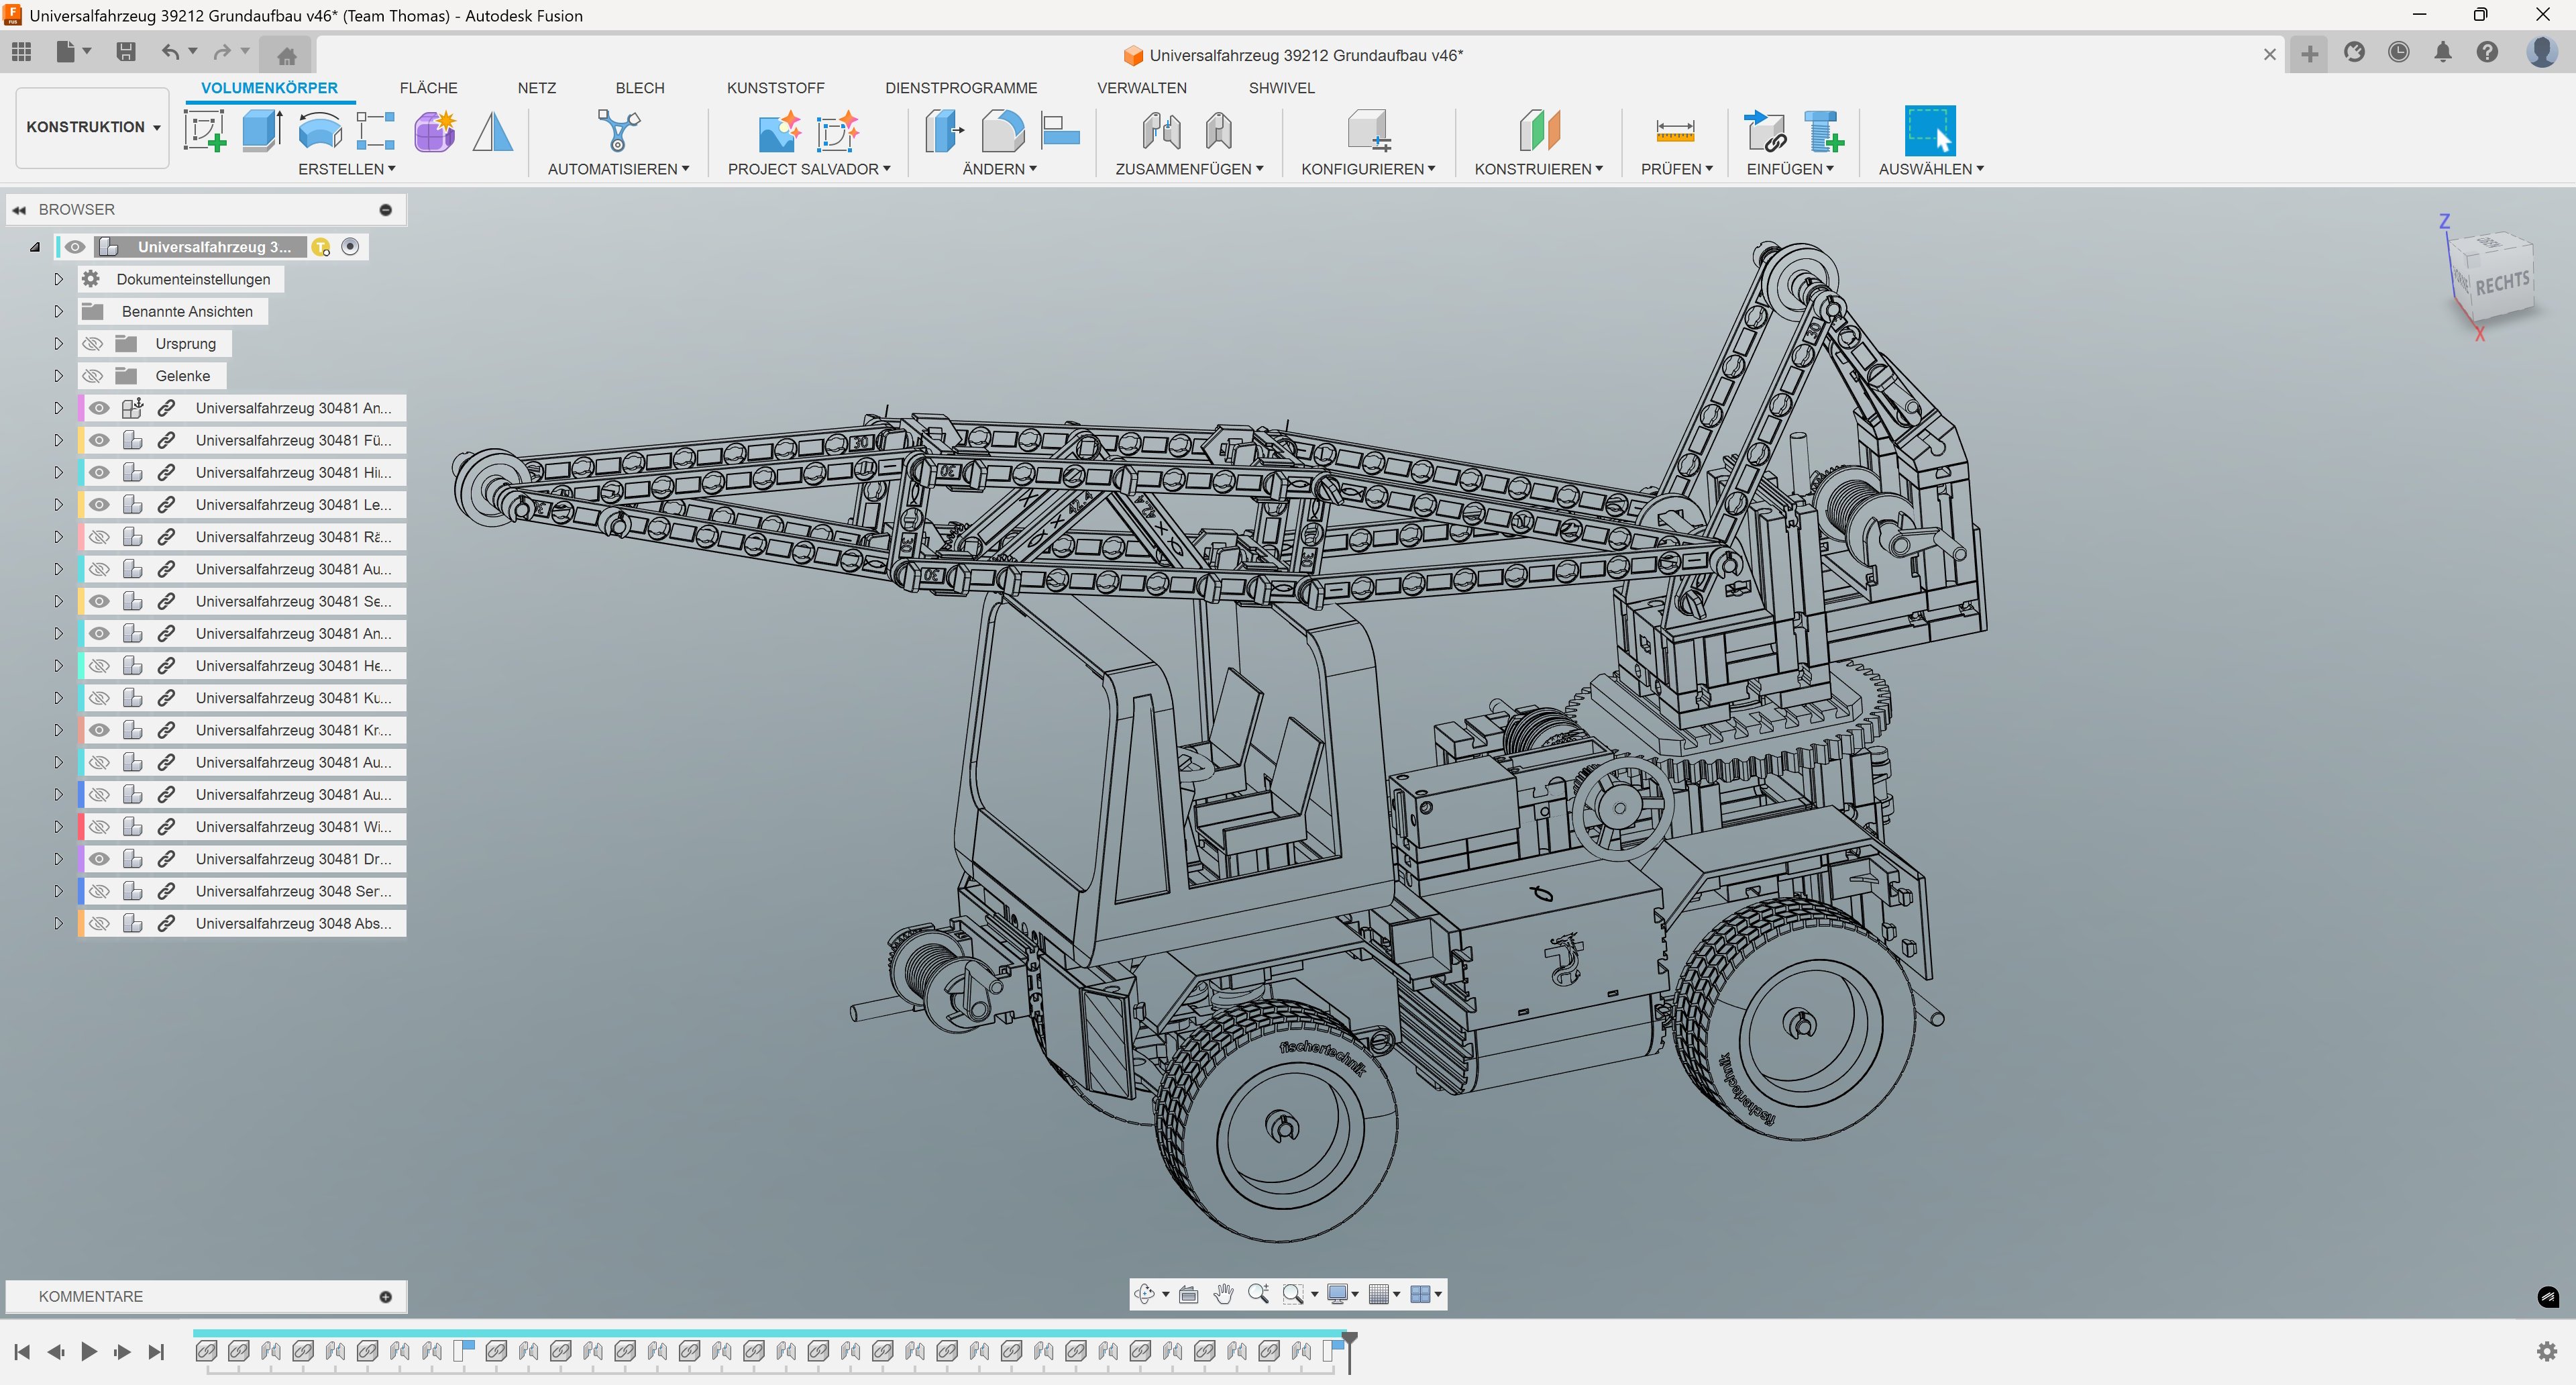This screenshot has height=1385, width=2576.
Task: Click the RECHTS face on ViewCube
Action: [2502, 283]
